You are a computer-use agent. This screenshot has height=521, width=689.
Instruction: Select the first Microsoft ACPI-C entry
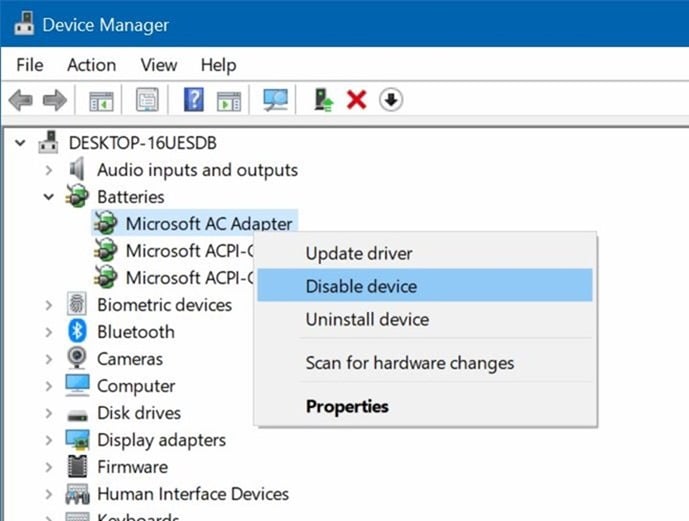coord(190,251)
